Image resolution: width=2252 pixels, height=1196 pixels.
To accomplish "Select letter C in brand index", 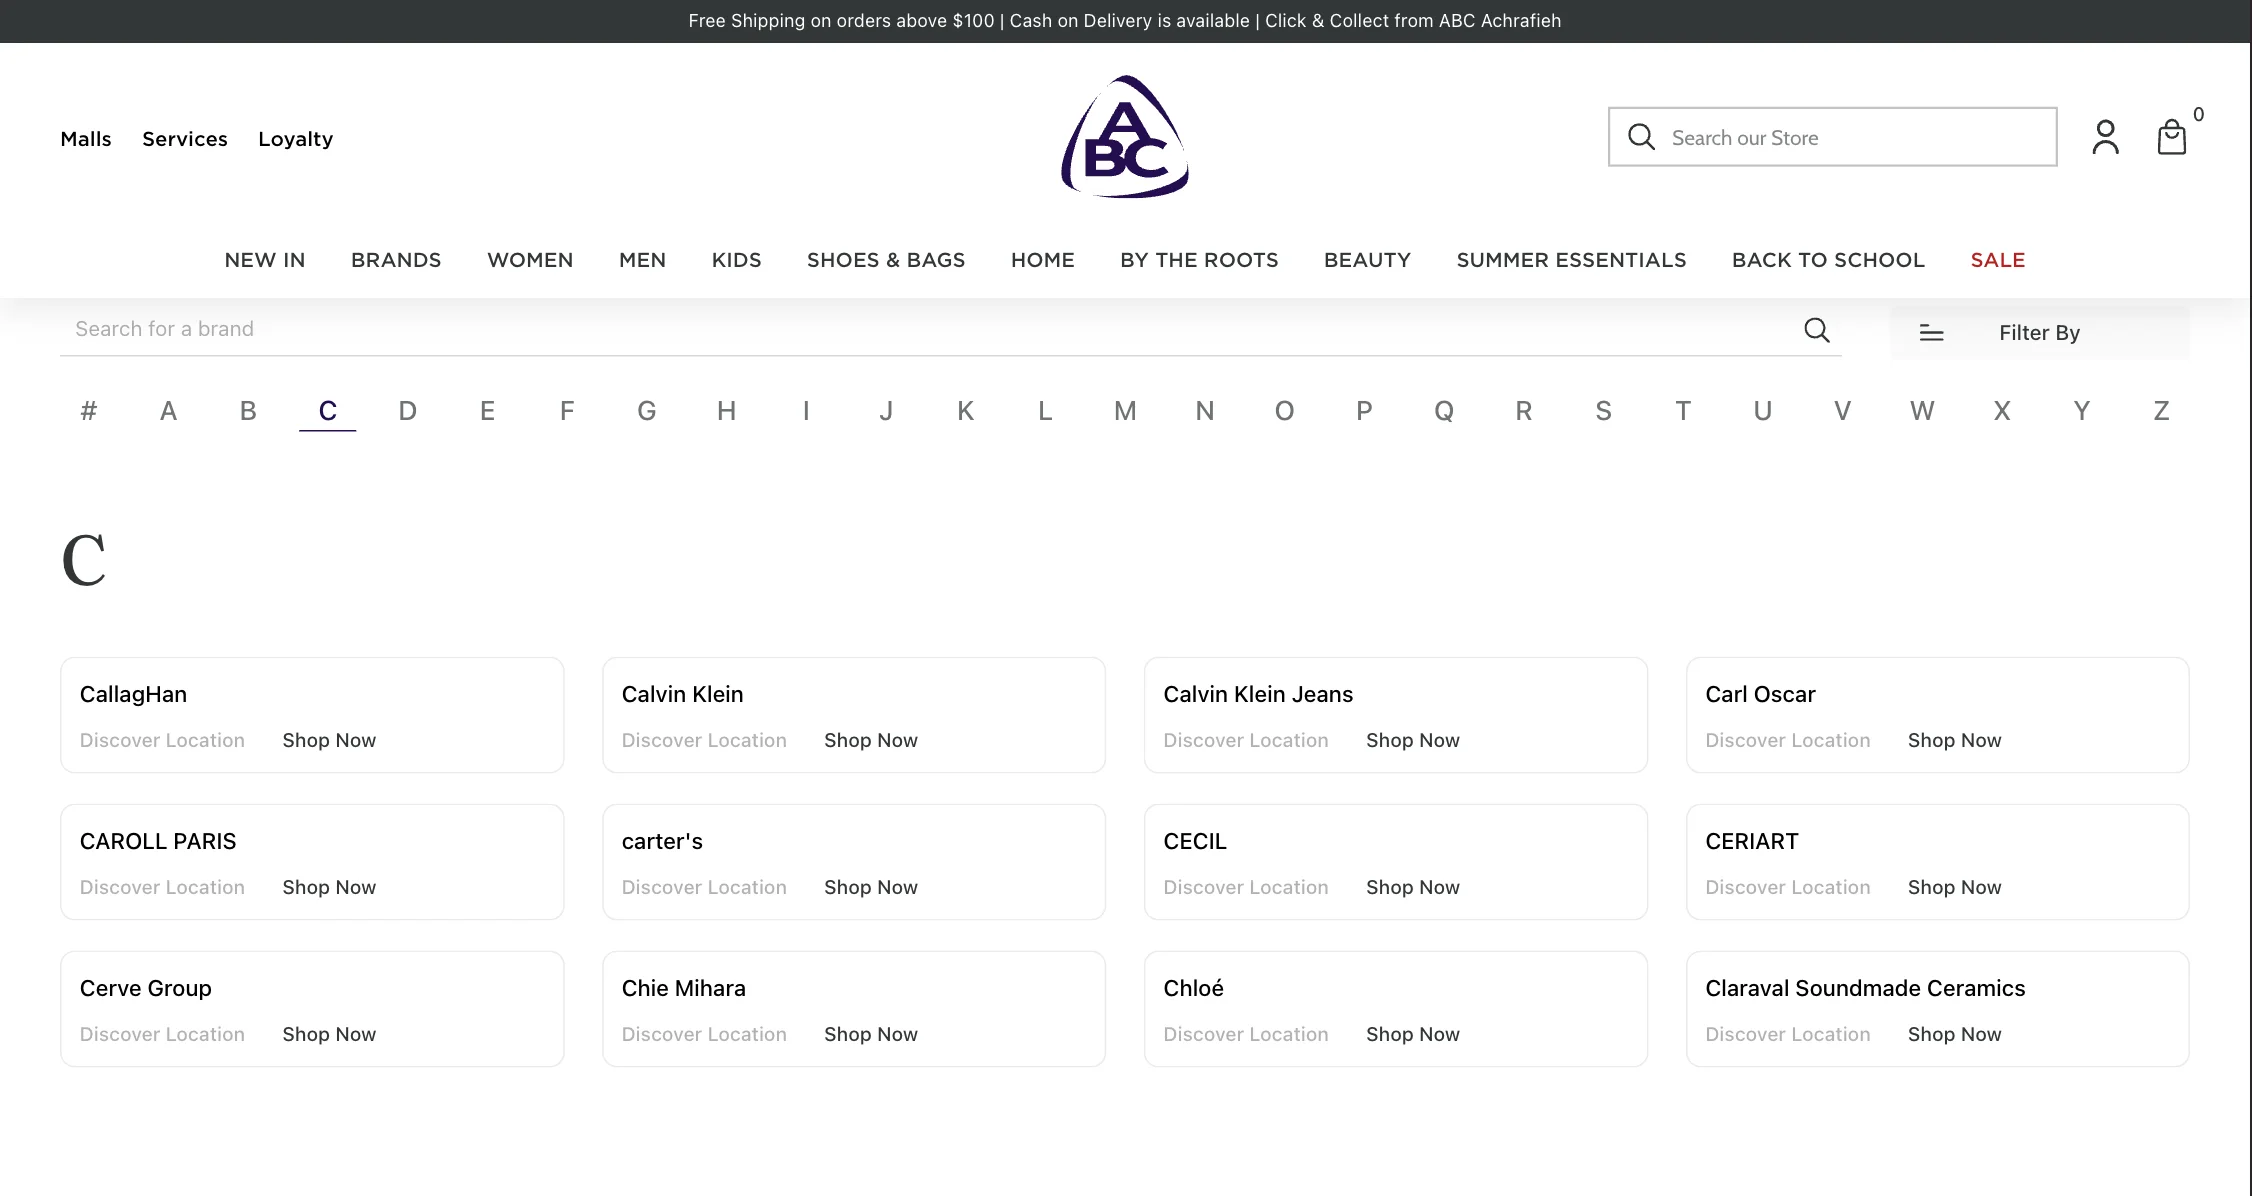I will point(328,411).
